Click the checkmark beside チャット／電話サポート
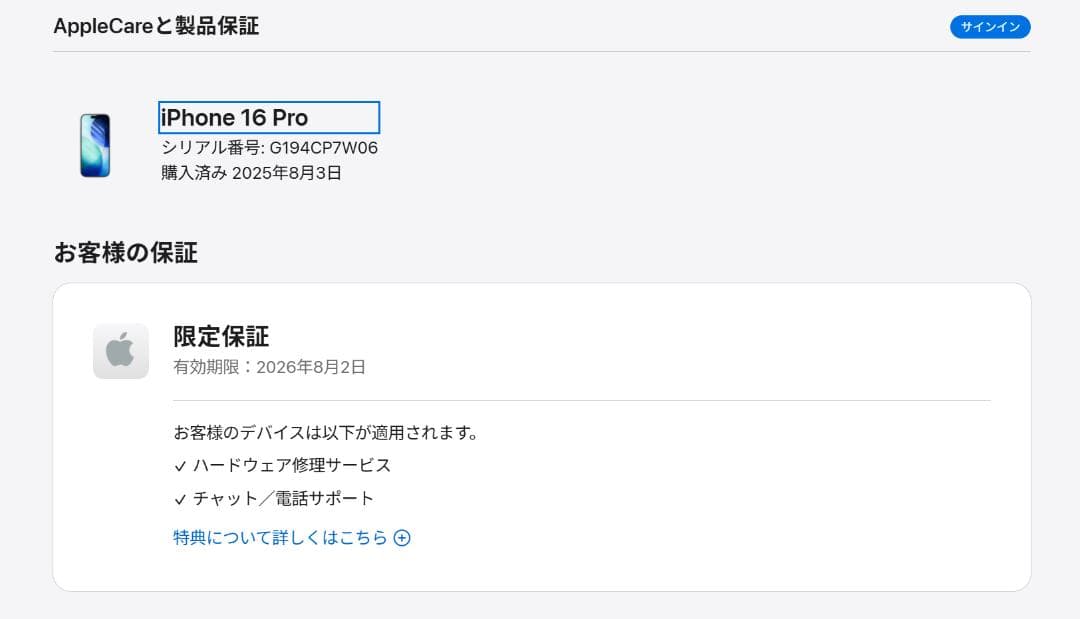1080x619 pixels. (x=181, y=498)
